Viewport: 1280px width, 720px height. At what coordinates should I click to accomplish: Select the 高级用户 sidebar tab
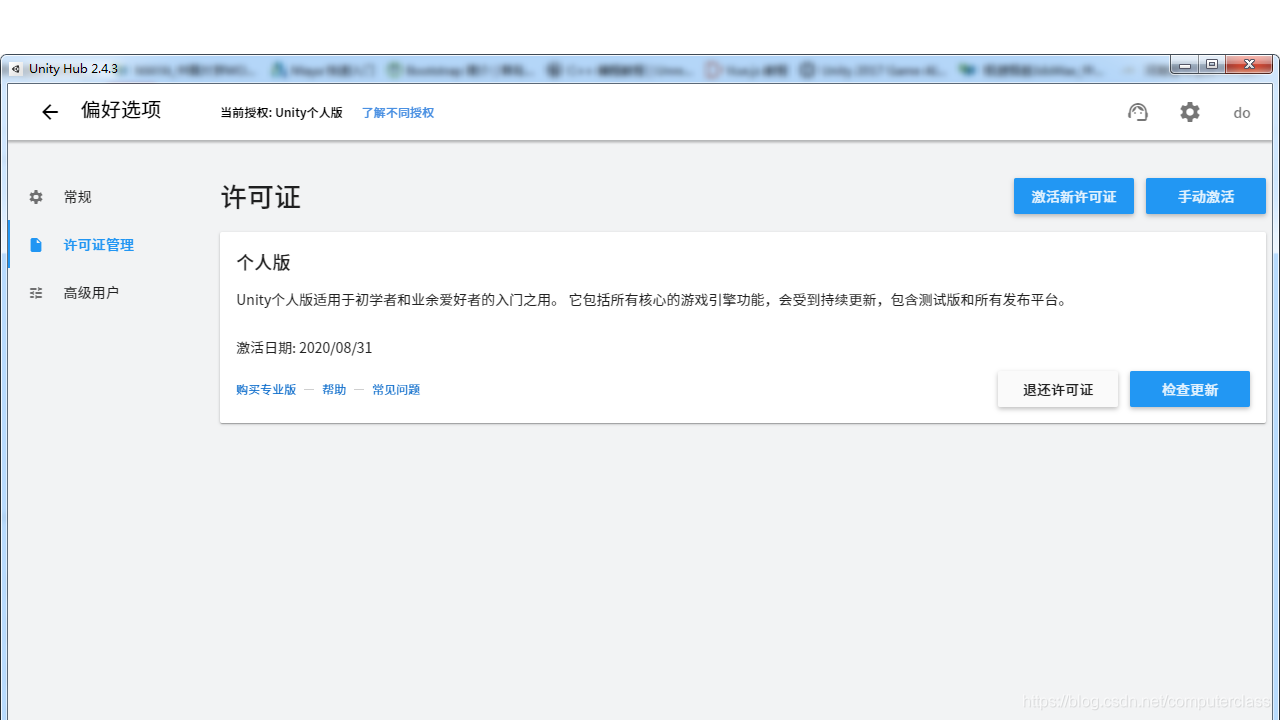click(x=108, y=293)
